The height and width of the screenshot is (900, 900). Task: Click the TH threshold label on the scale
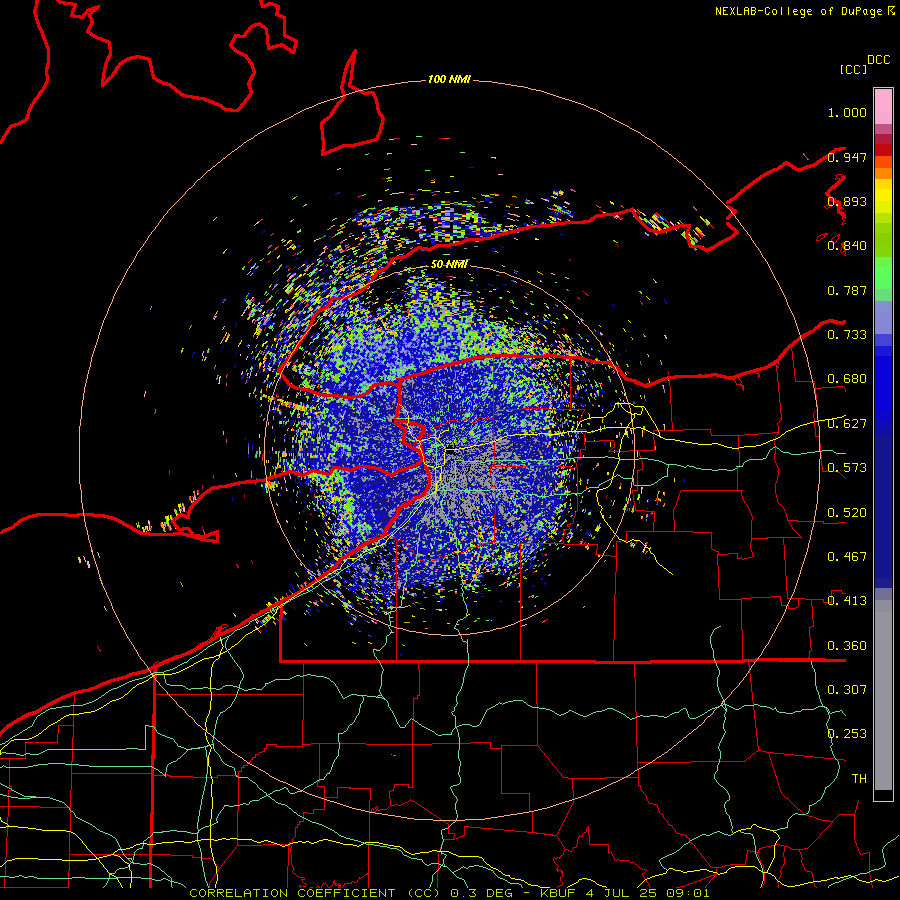859,779
